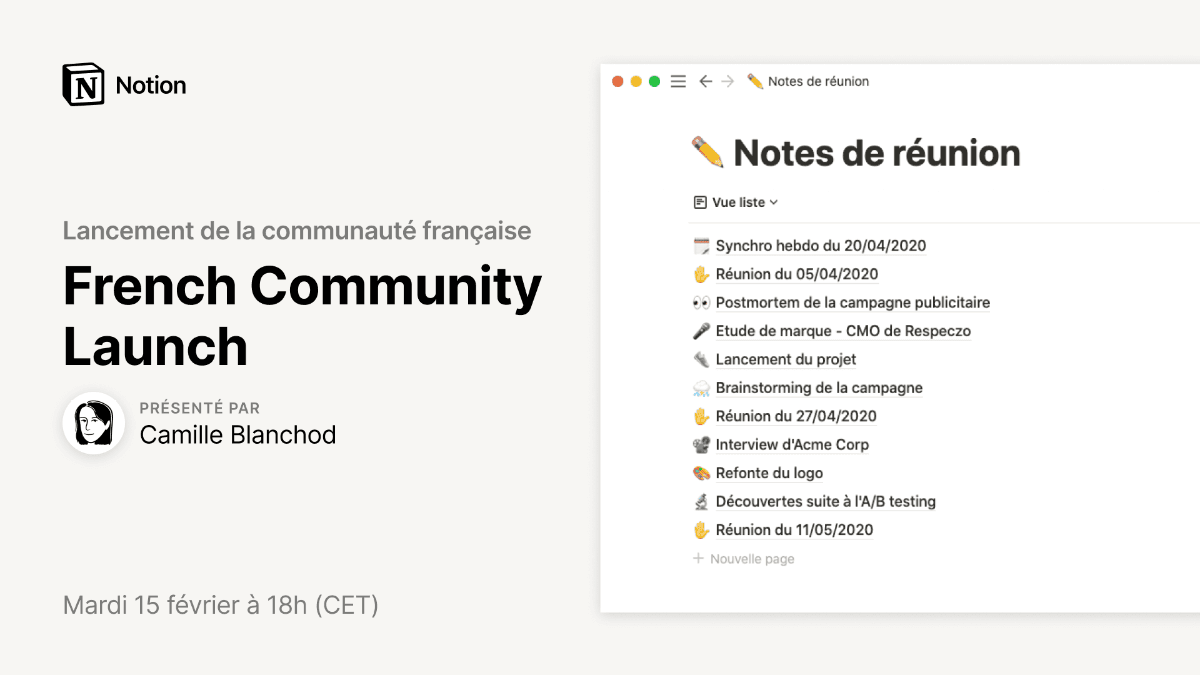Image resolution: width=1200 pixels, height=675 pixels.
Task: Click the French Community Launch heading
Action: (x=303, y=316)
